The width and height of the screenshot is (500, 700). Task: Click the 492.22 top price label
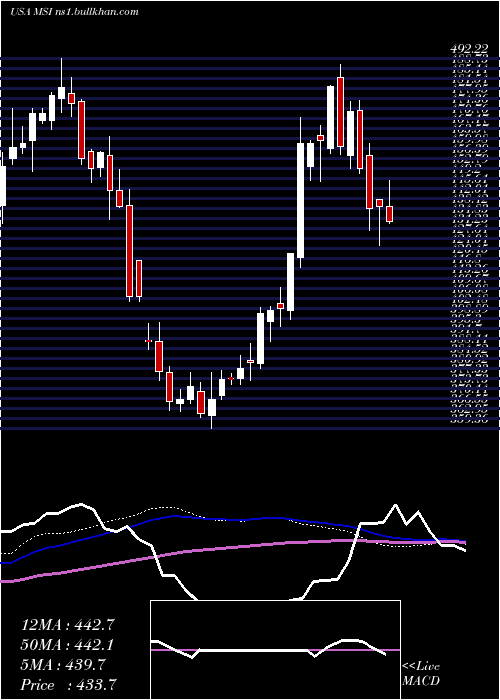point(467,51)
